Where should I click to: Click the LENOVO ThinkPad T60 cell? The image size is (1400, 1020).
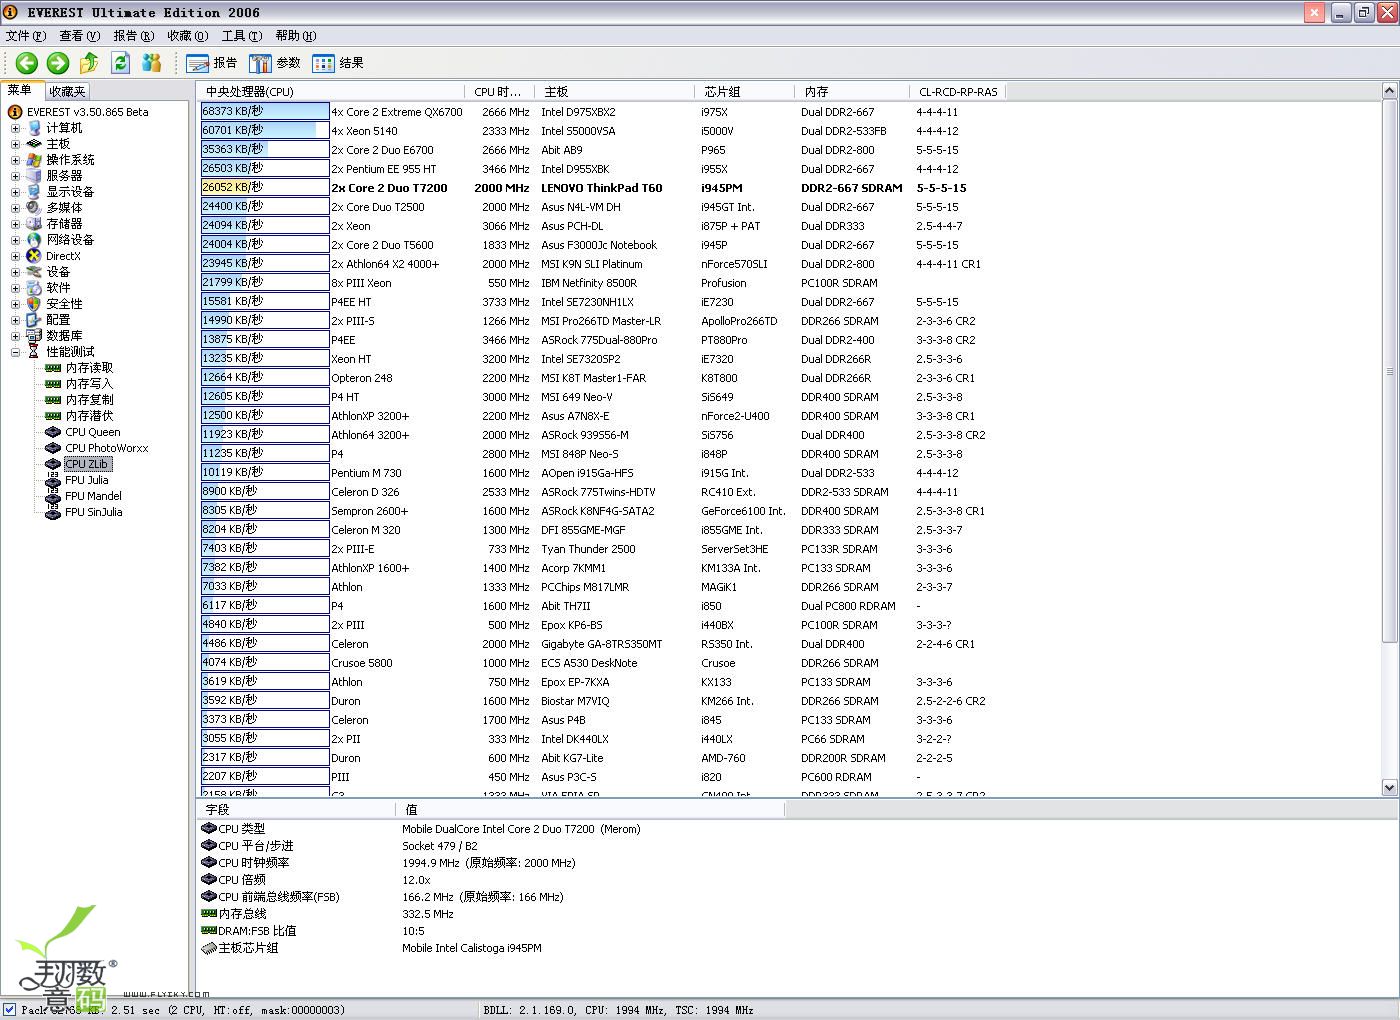(601, 188)
